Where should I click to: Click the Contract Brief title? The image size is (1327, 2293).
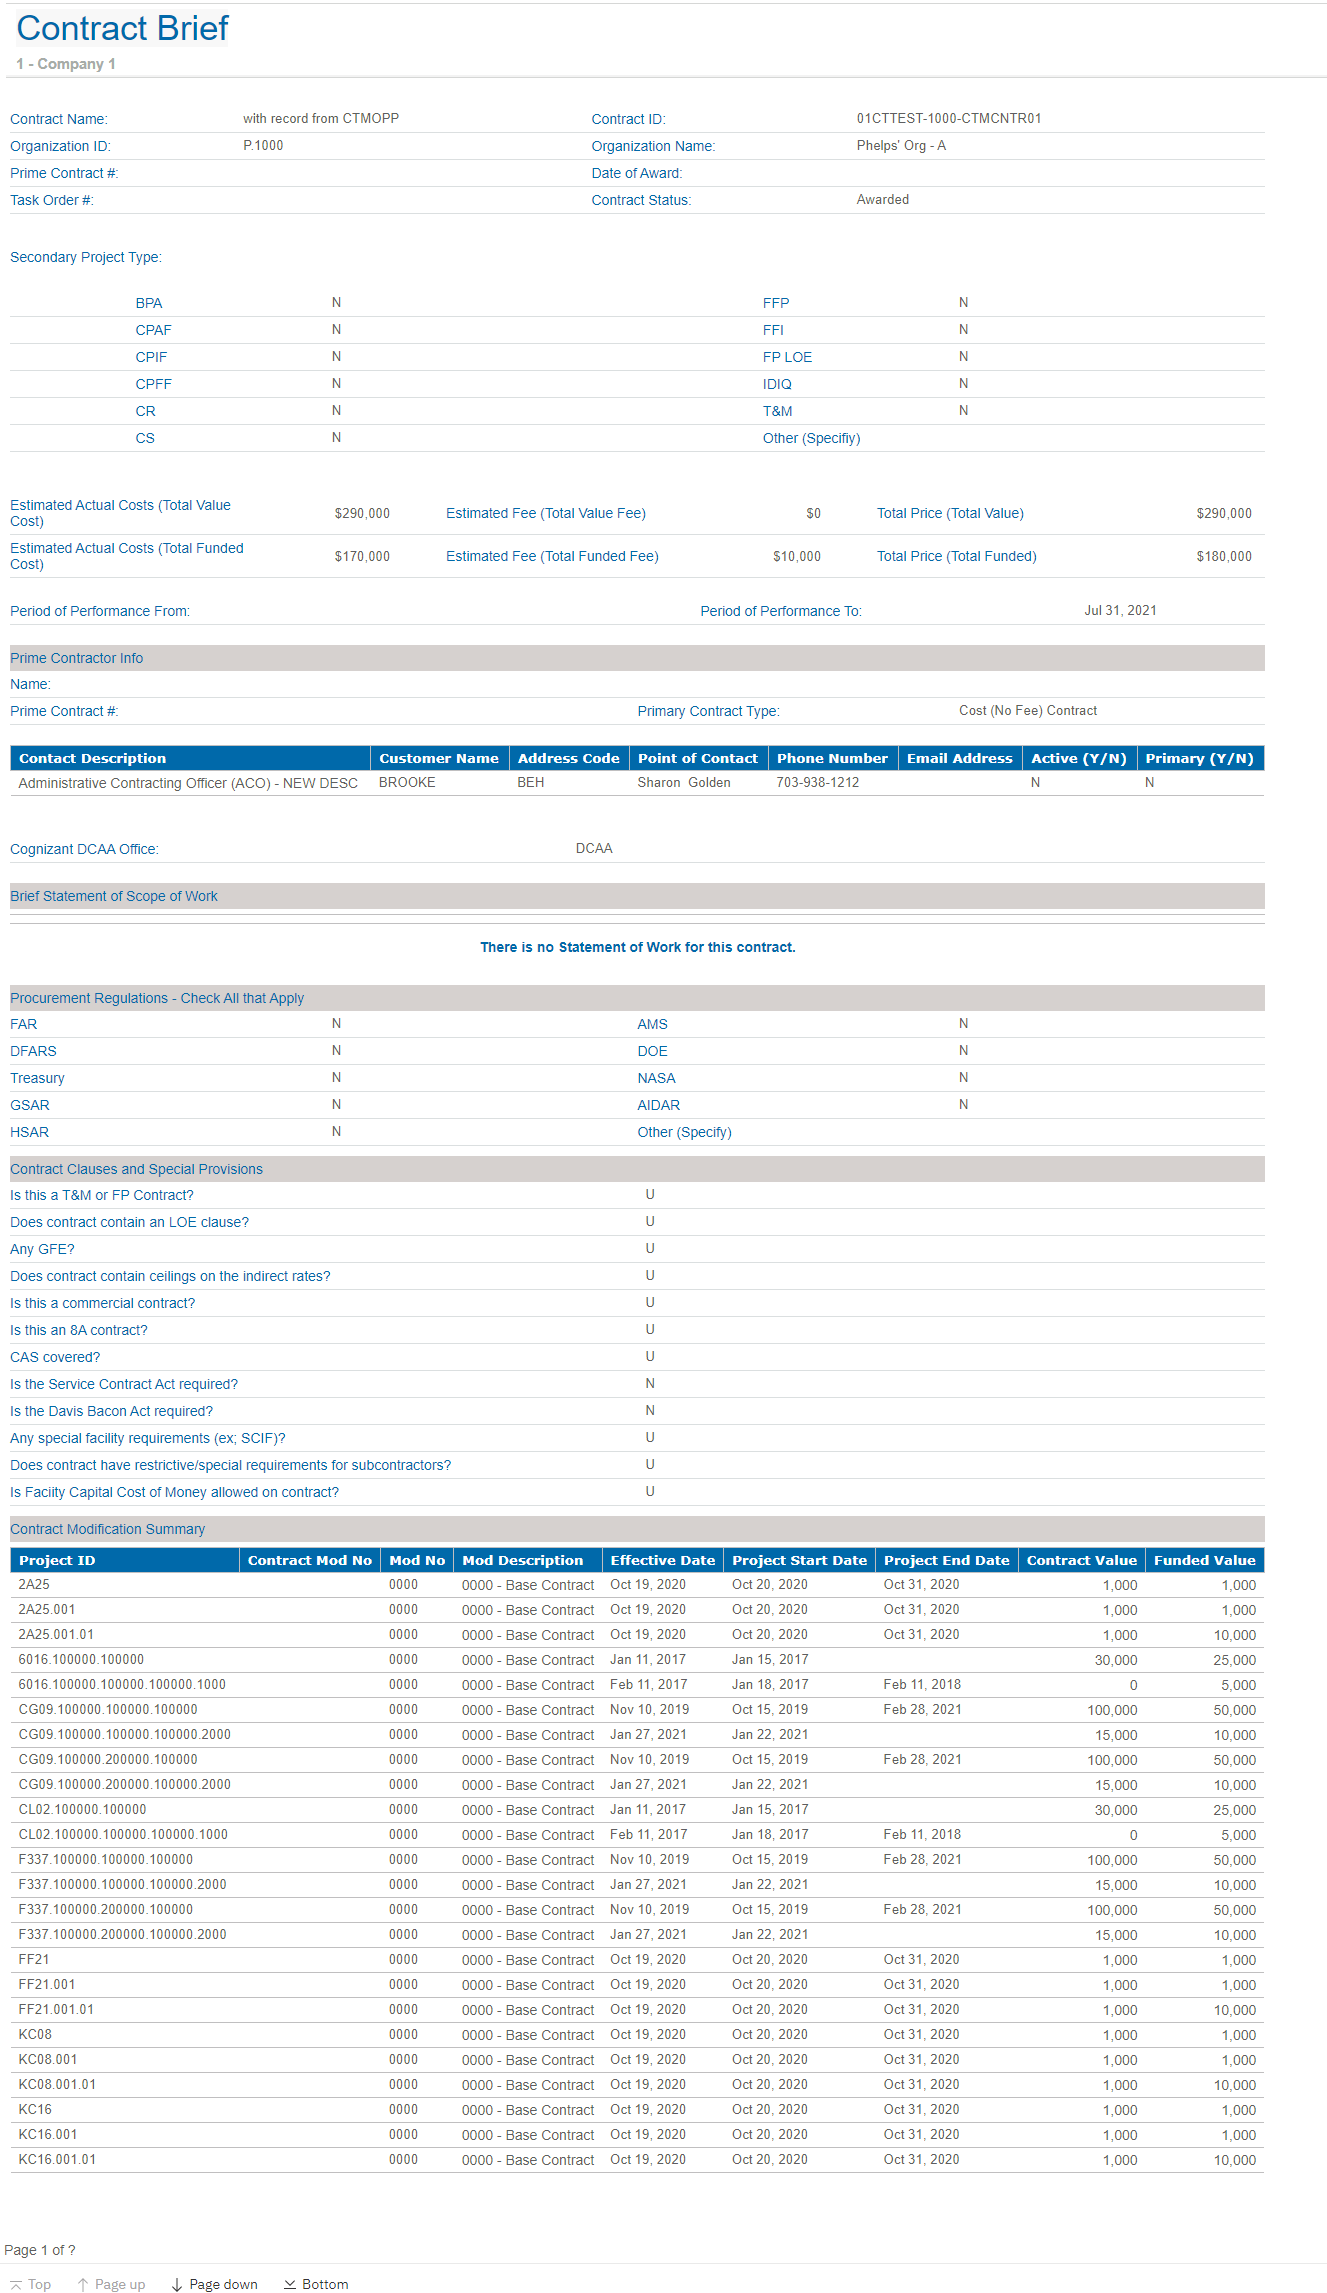(x=122, y=29)
